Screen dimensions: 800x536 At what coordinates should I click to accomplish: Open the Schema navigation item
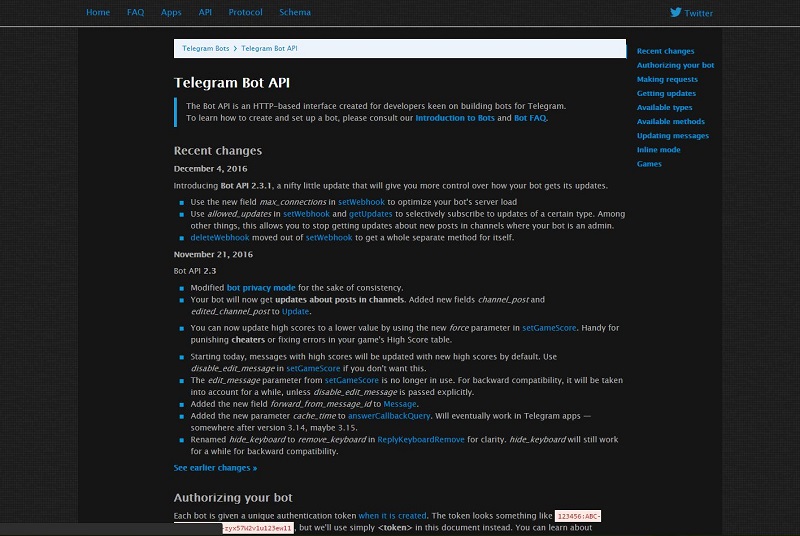295,12
